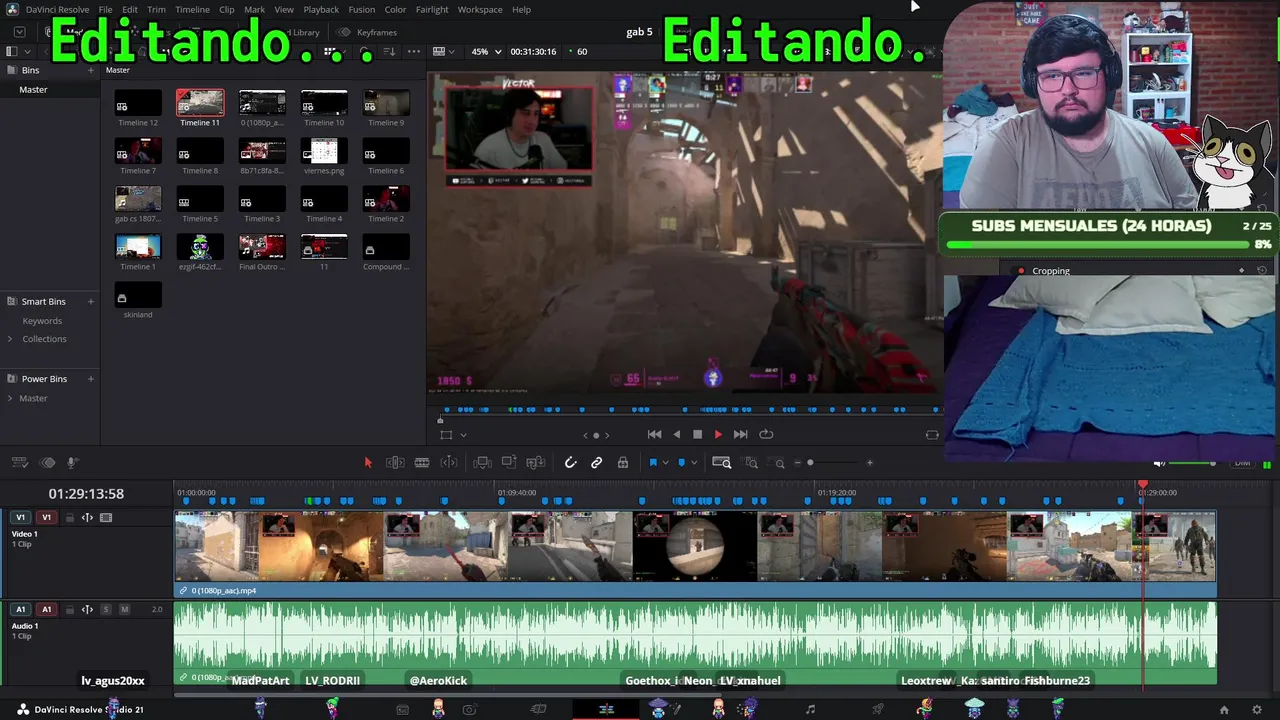Solo the Audio 1 track

click(106, 609)
